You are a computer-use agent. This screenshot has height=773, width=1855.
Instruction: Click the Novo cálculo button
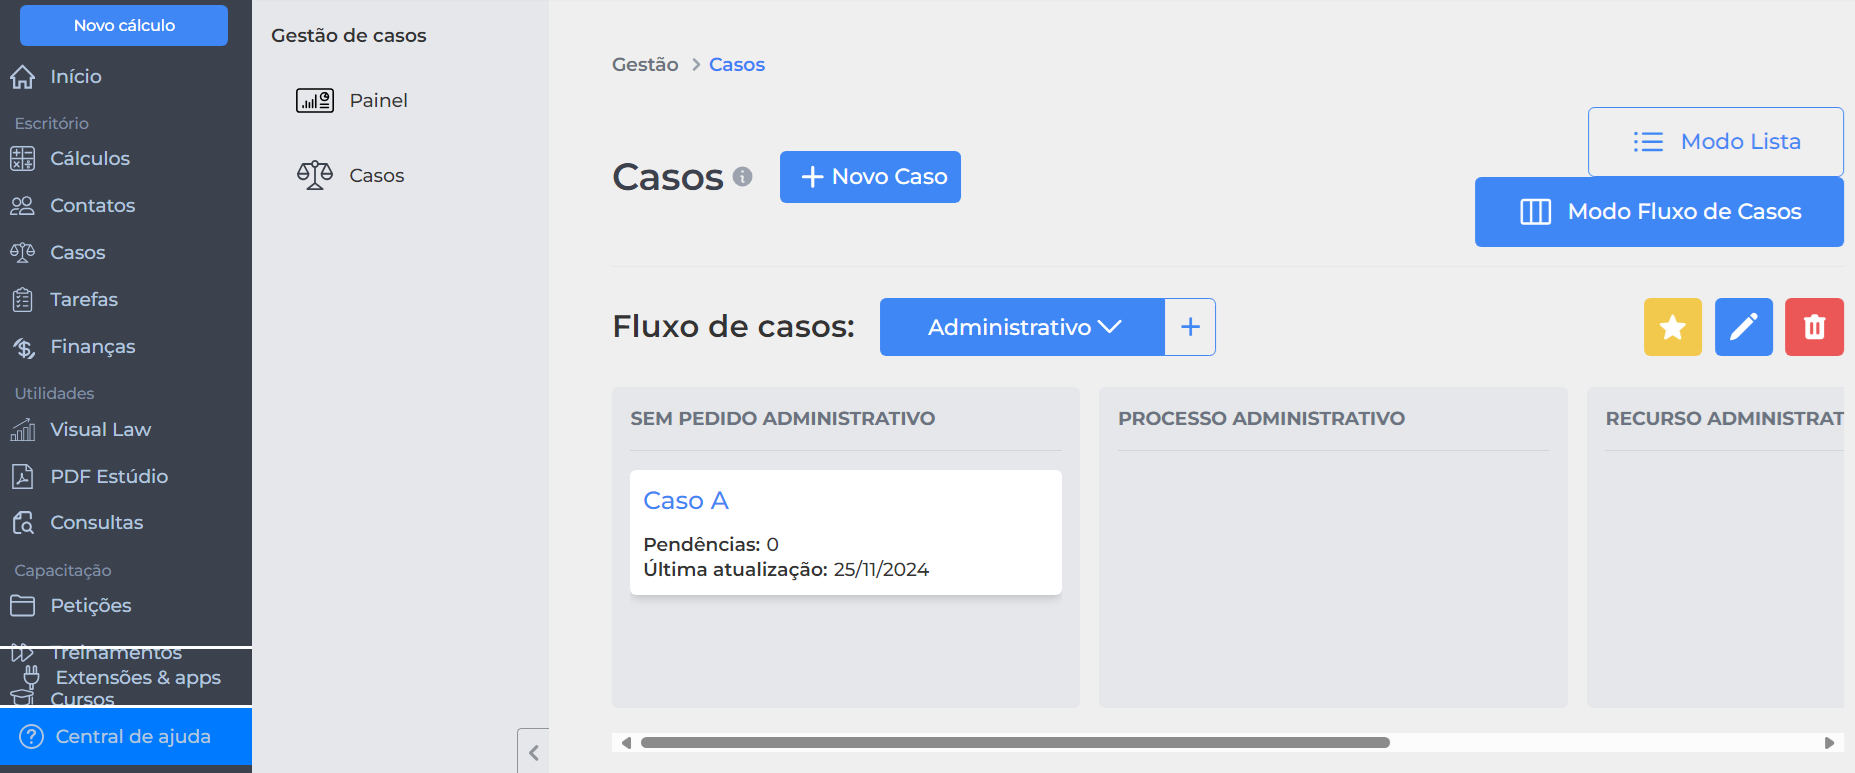[124, 25]
